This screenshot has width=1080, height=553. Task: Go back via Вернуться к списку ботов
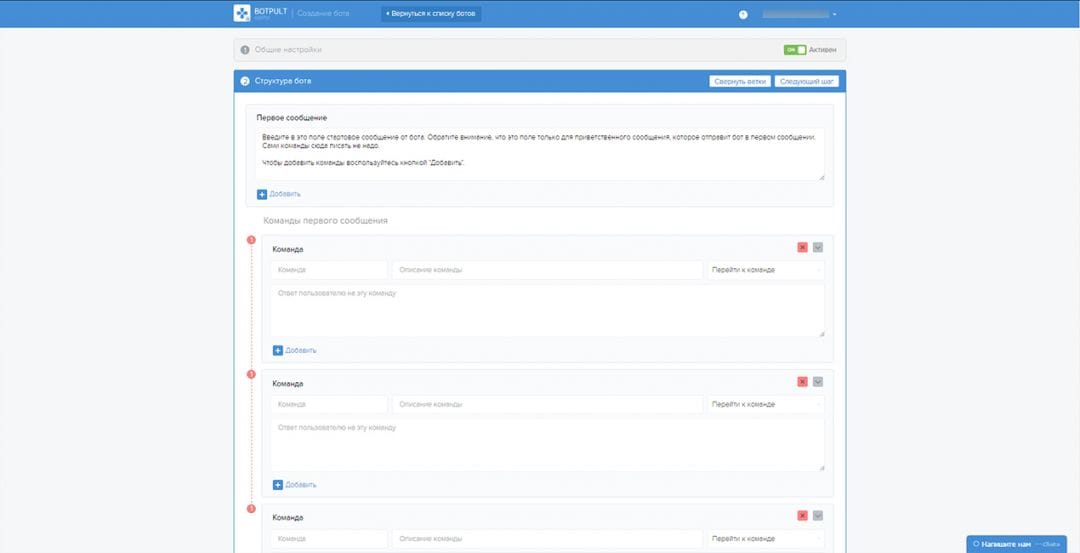click(x=431, y=14)
